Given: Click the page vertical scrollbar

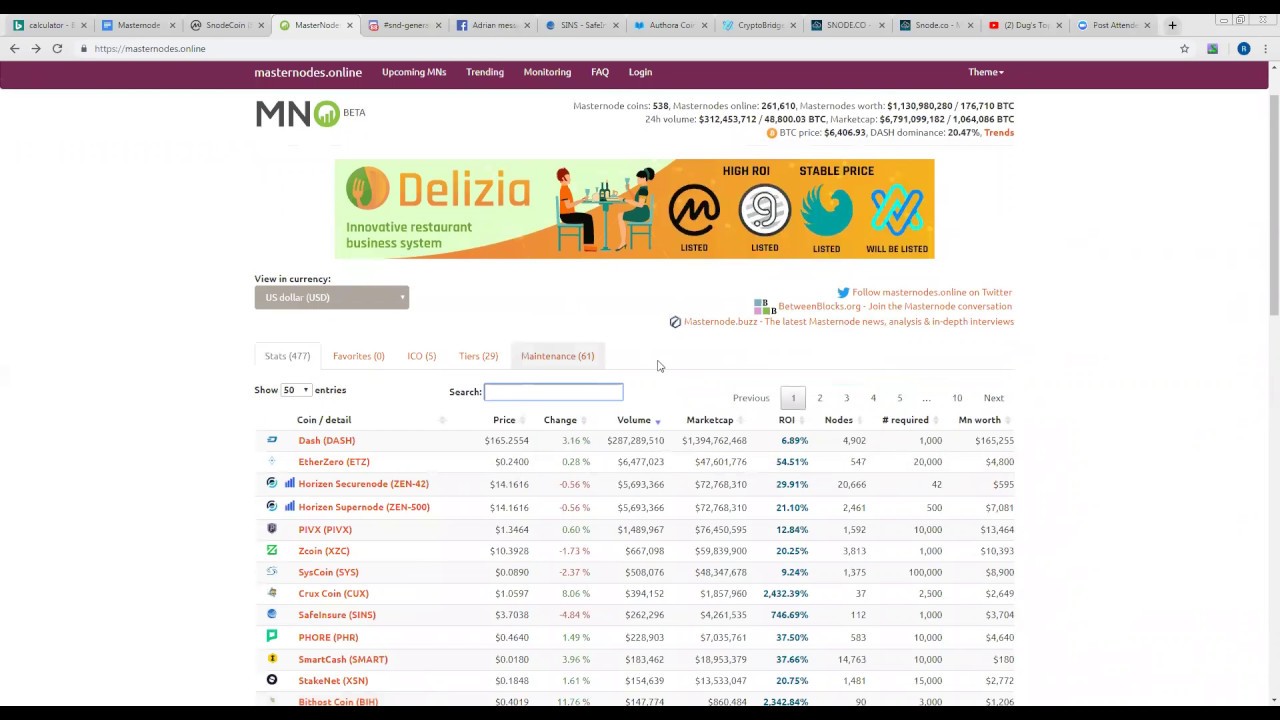Looking at the screenshot, I should [x=1274, y=207].
